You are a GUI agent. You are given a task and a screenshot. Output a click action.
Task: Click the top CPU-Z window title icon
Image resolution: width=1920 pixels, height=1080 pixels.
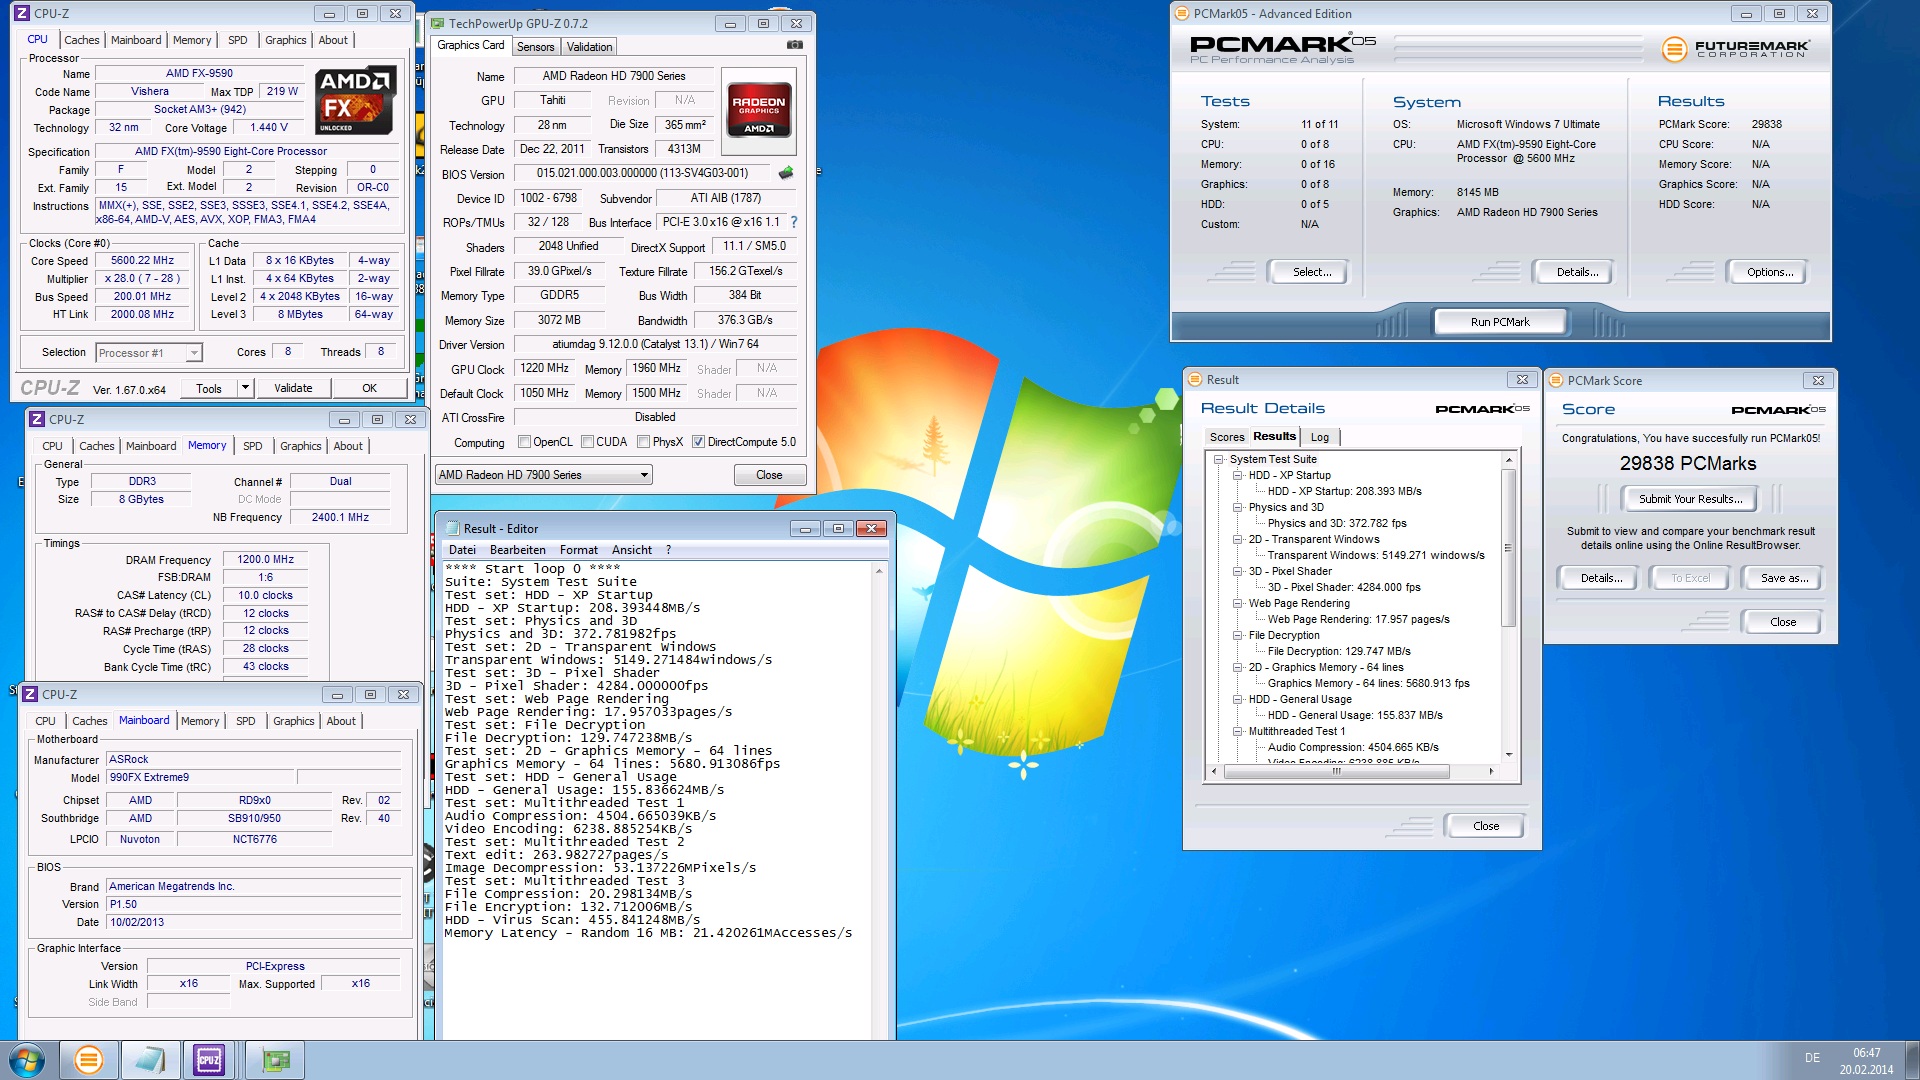click(x=22, y=13)
